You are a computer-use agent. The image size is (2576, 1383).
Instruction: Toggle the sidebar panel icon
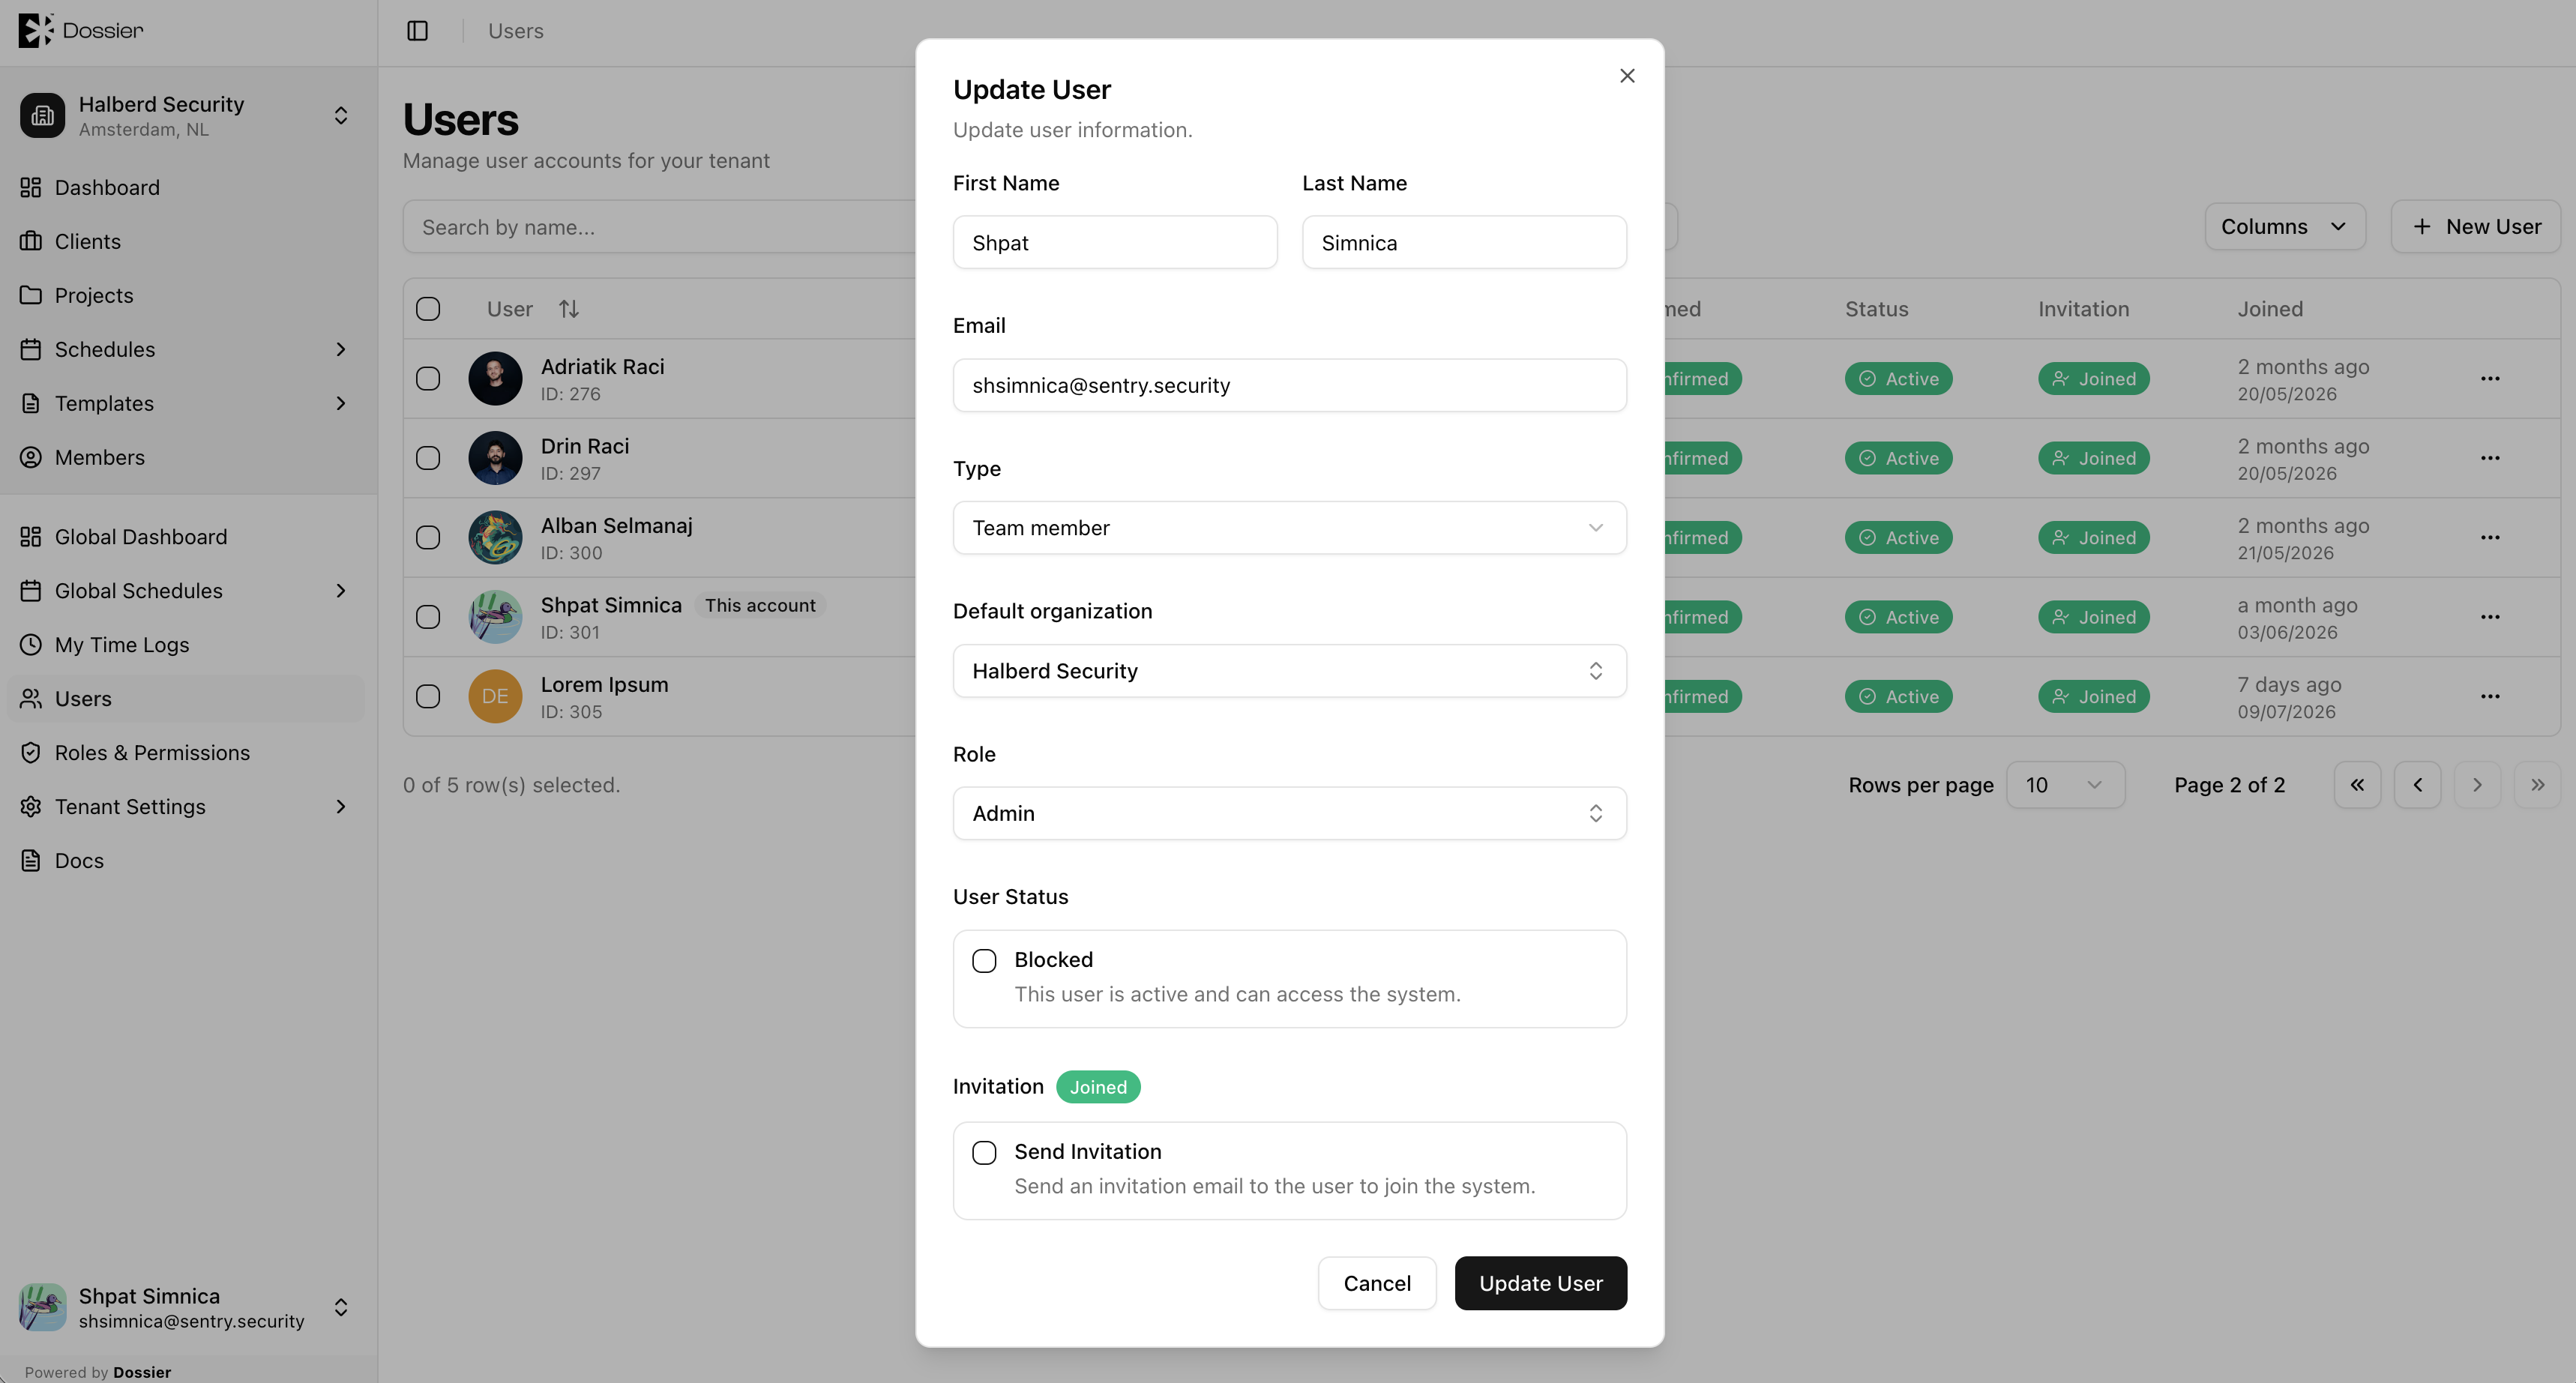coord(417,31)
